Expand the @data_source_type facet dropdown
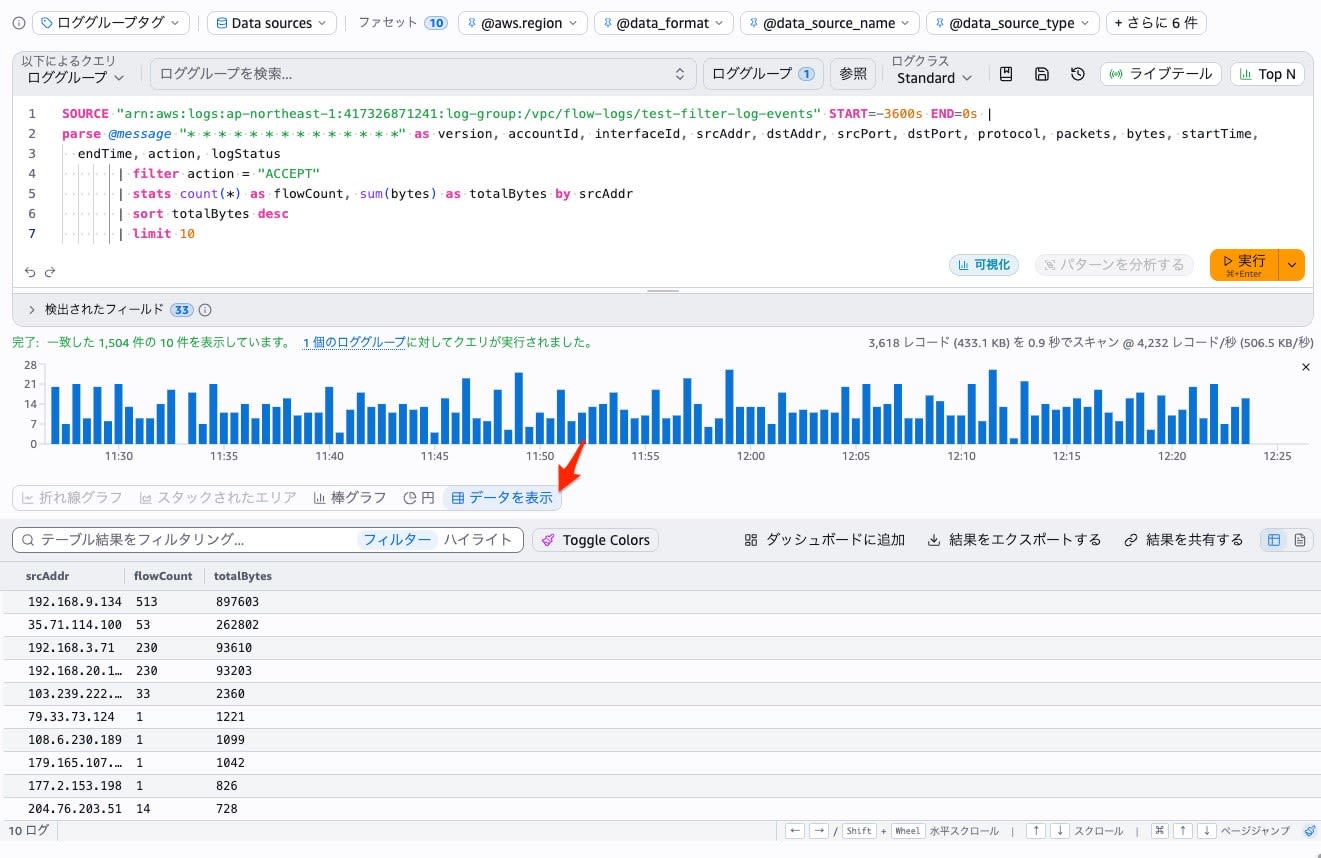 pyautogui.click(x=1012, y=22)
